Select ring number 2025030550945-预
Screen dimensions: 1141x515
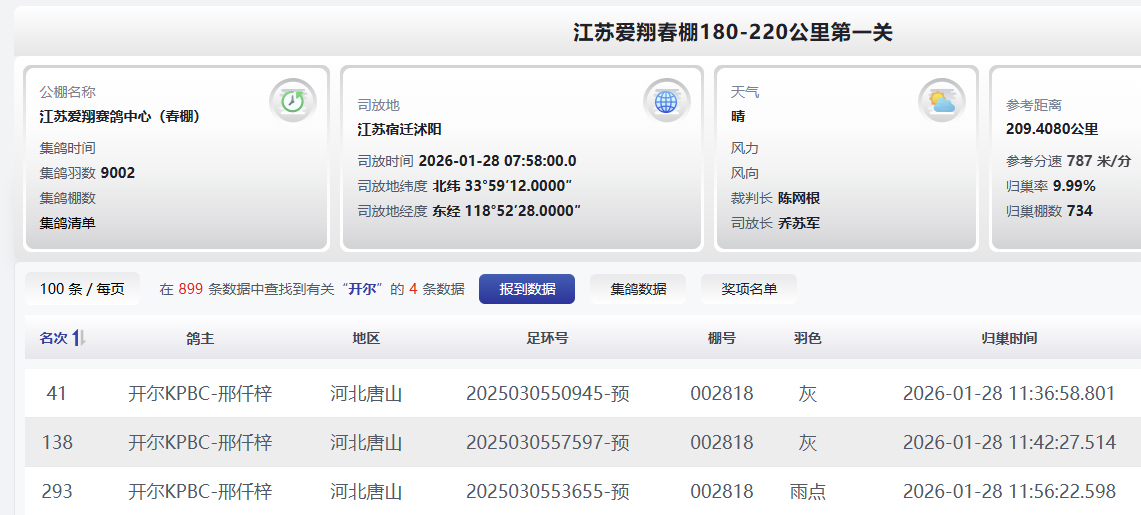548,394
